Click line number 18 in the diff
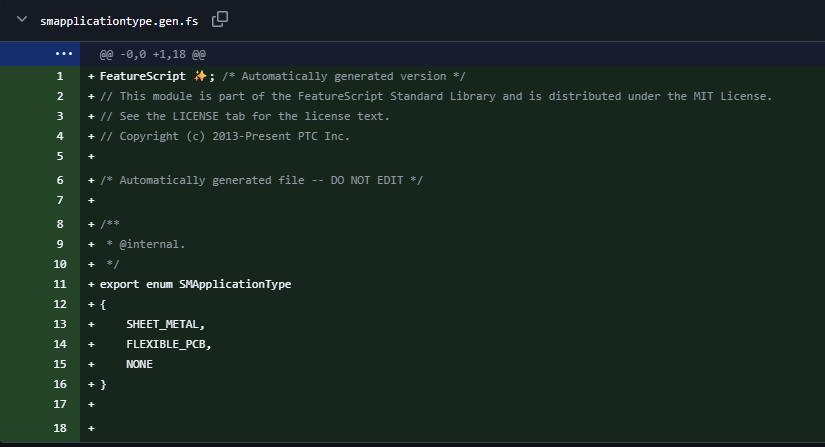The width and height of the screenshot is (825, 447). click(60, 428)
